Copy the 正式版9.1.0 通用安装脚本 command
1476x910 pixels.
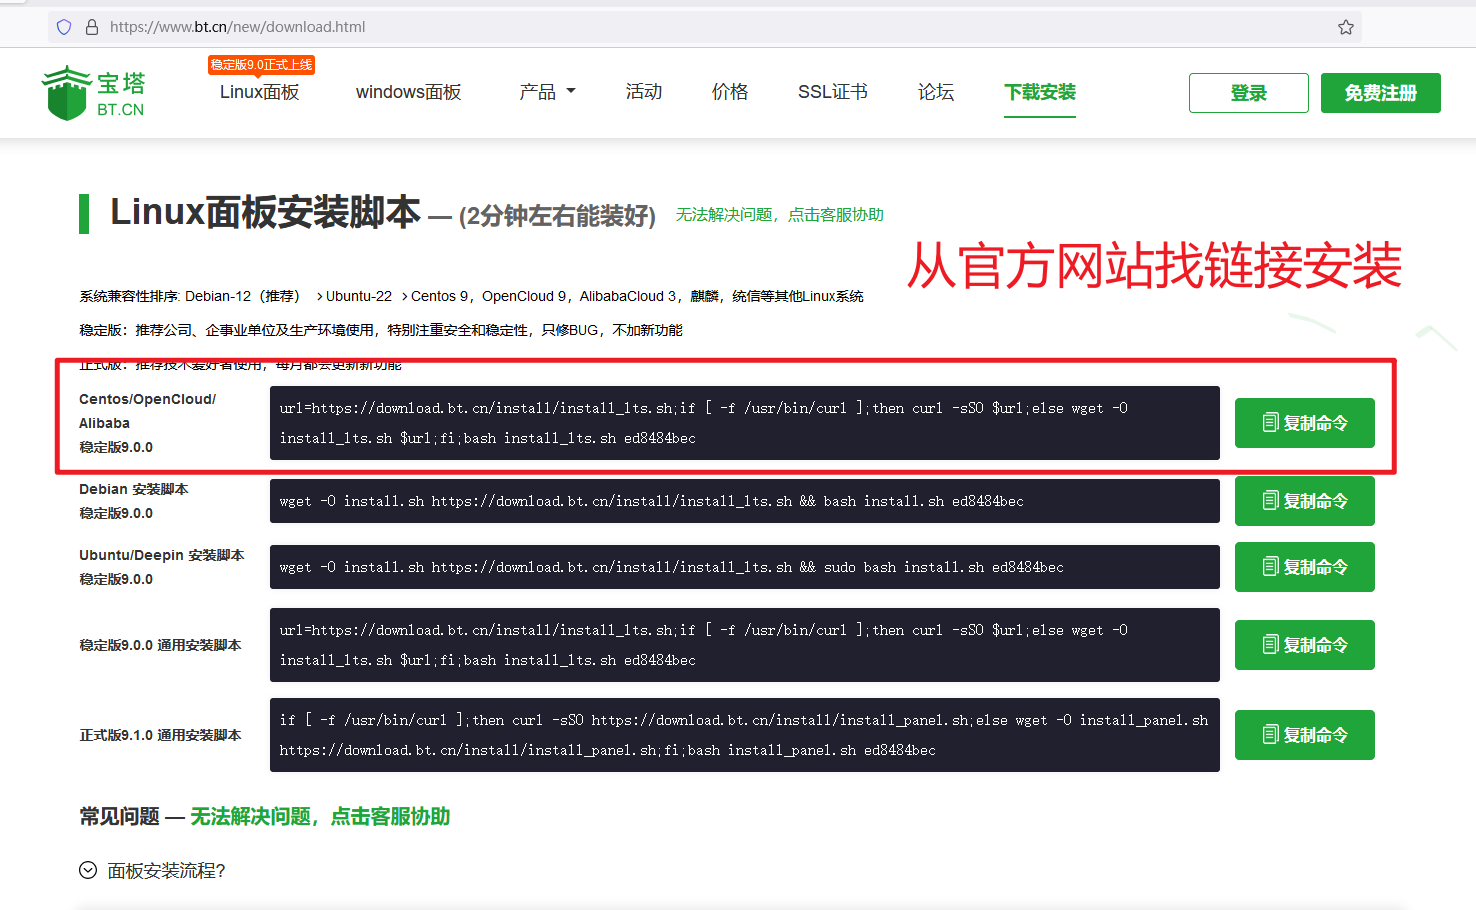tap(1305, 735)
